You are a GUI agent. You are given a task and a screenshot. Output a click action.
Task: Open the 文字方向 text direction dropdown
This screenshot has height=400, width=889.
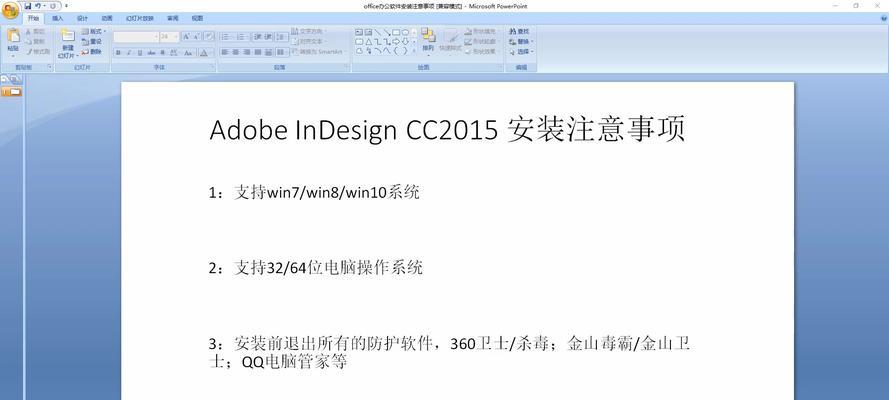[308, 31]
